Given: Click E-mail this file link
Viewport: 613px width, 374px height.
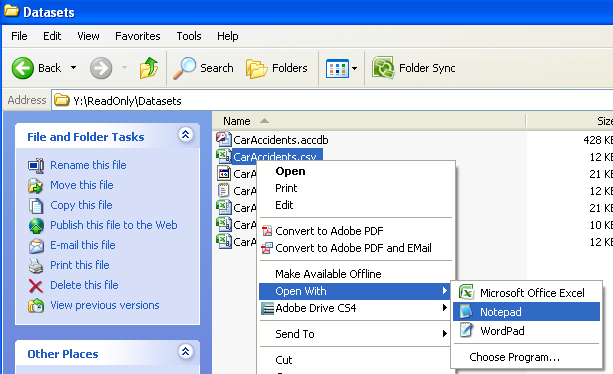Looking at the screenshot, I should (x=83, y=245).
